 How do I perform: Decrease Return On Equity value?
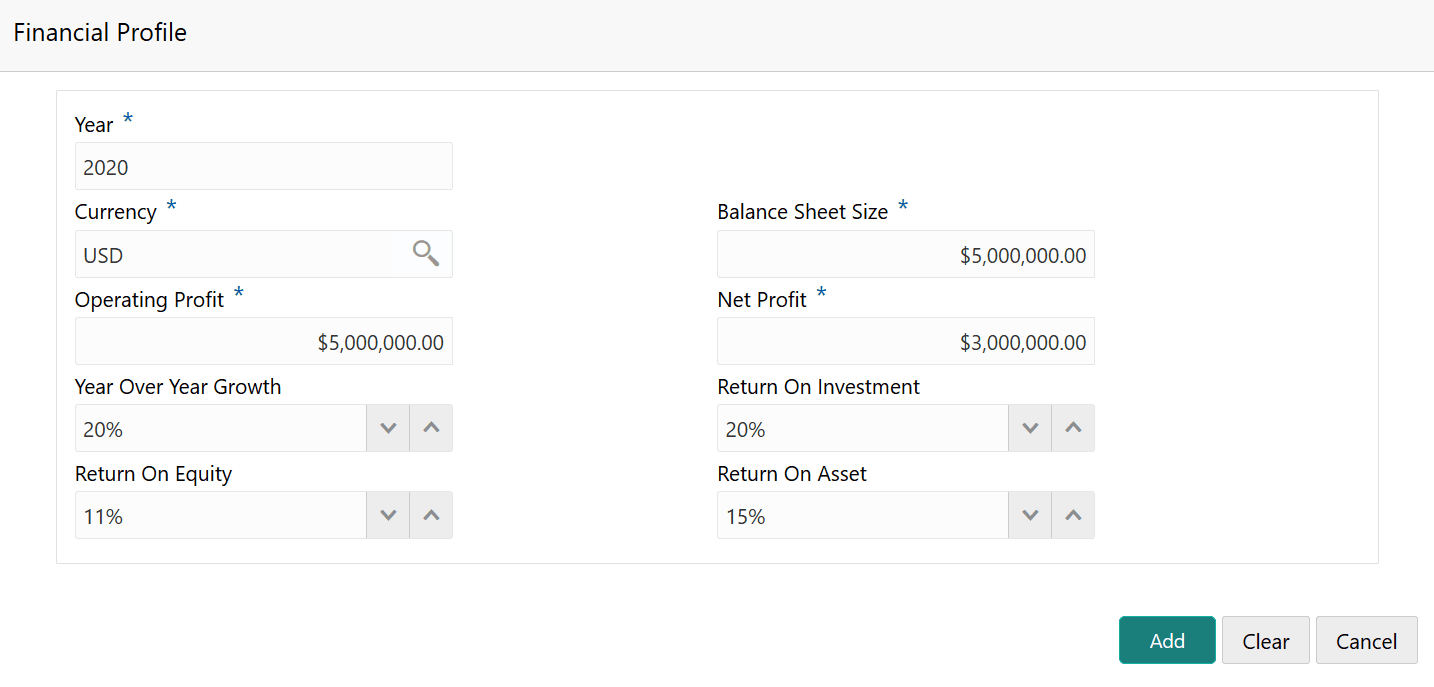tap(388, 515)
